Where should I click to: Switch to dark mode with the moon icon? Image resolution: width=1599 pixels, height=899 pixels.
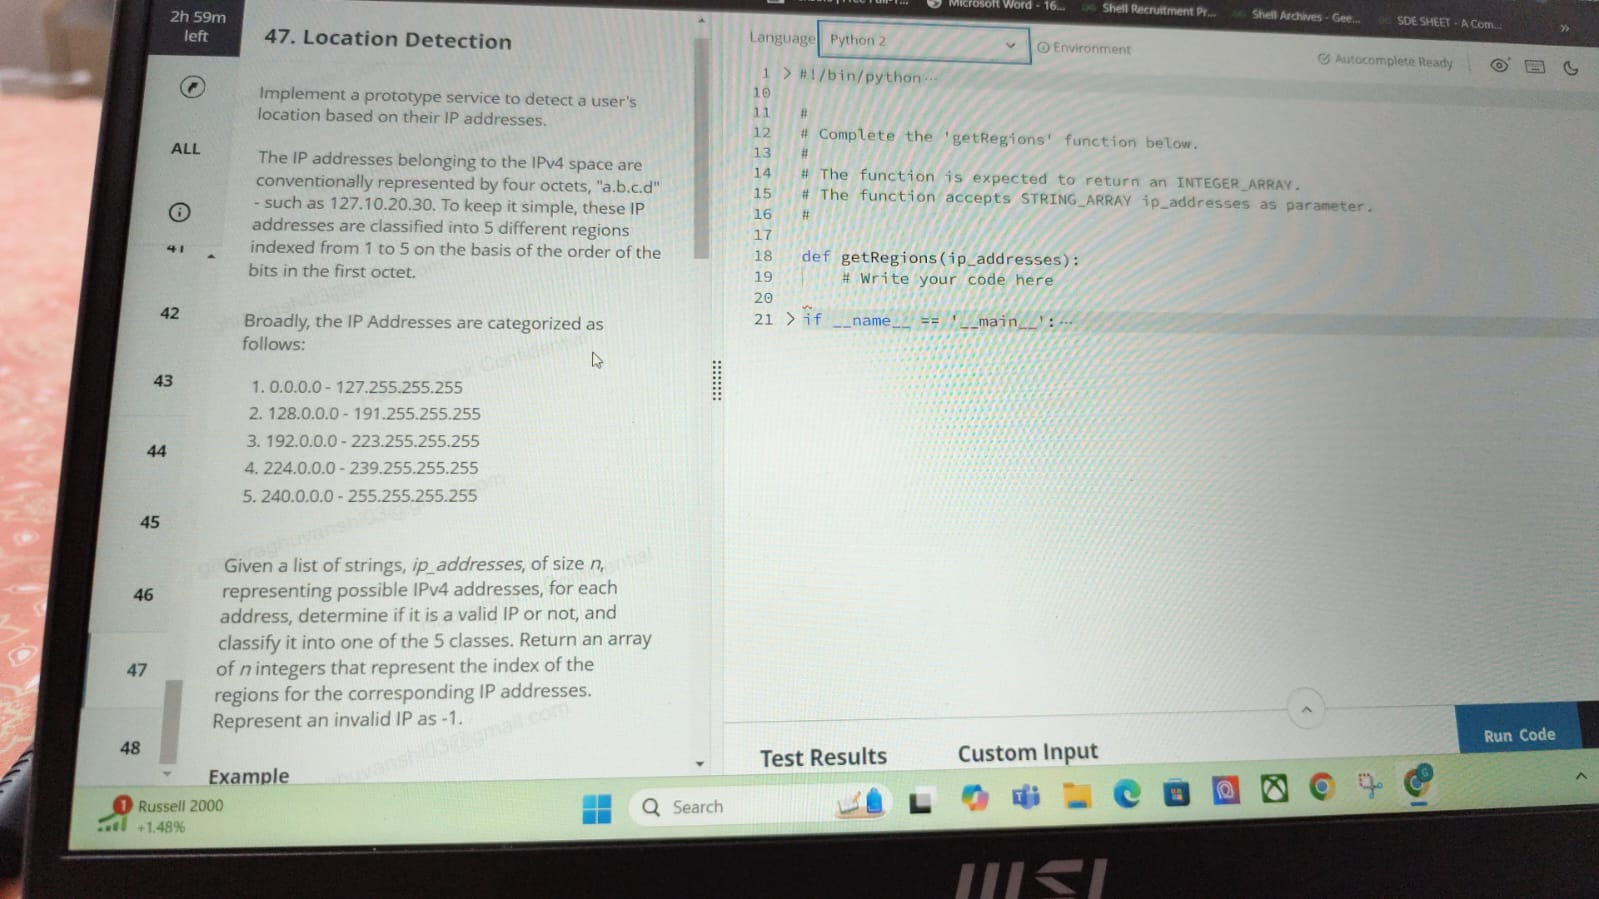(1571, 68)
